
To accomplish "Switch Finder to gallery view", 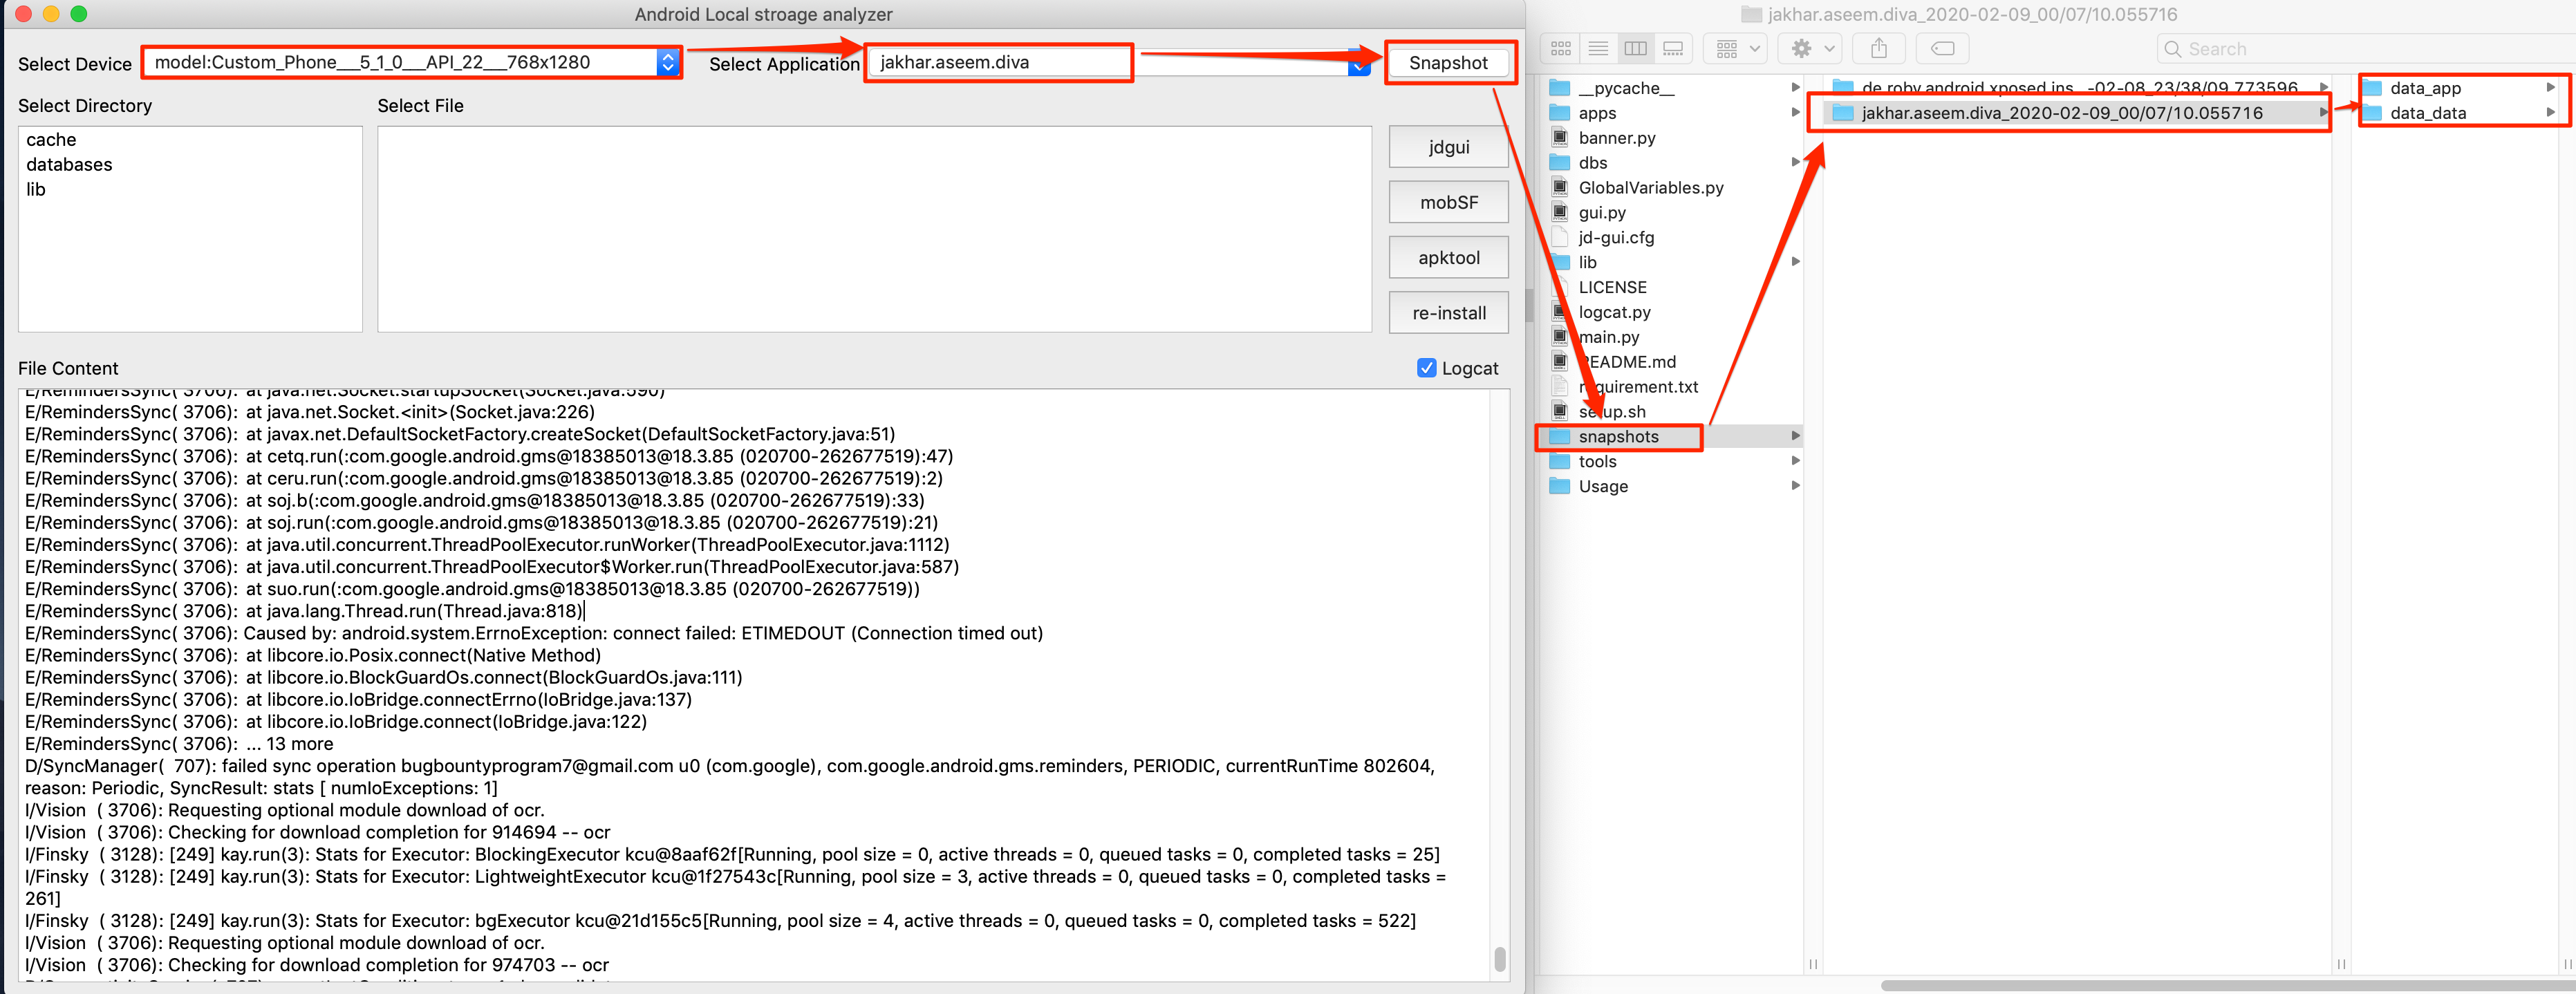I will [x=1673, y=48].
